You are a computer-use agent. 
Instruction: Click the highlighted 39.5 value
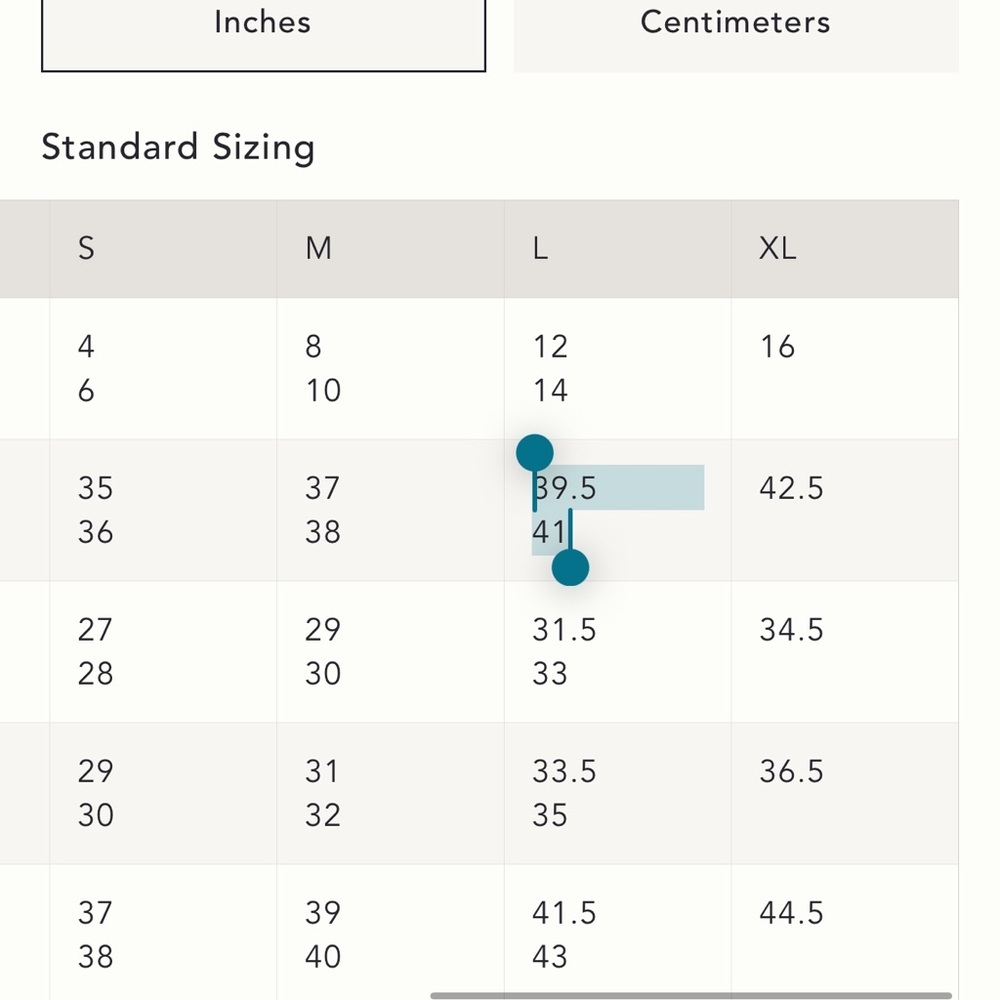click(564, 489)
